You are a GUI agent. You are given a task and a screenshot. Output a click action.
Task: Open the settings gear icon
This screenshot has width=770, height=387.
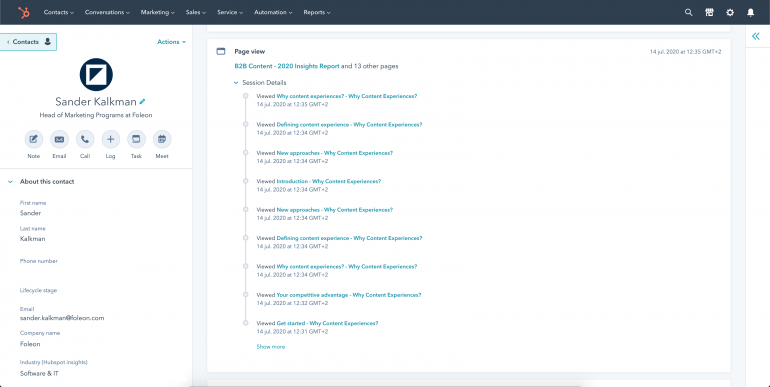coord(730,13)
